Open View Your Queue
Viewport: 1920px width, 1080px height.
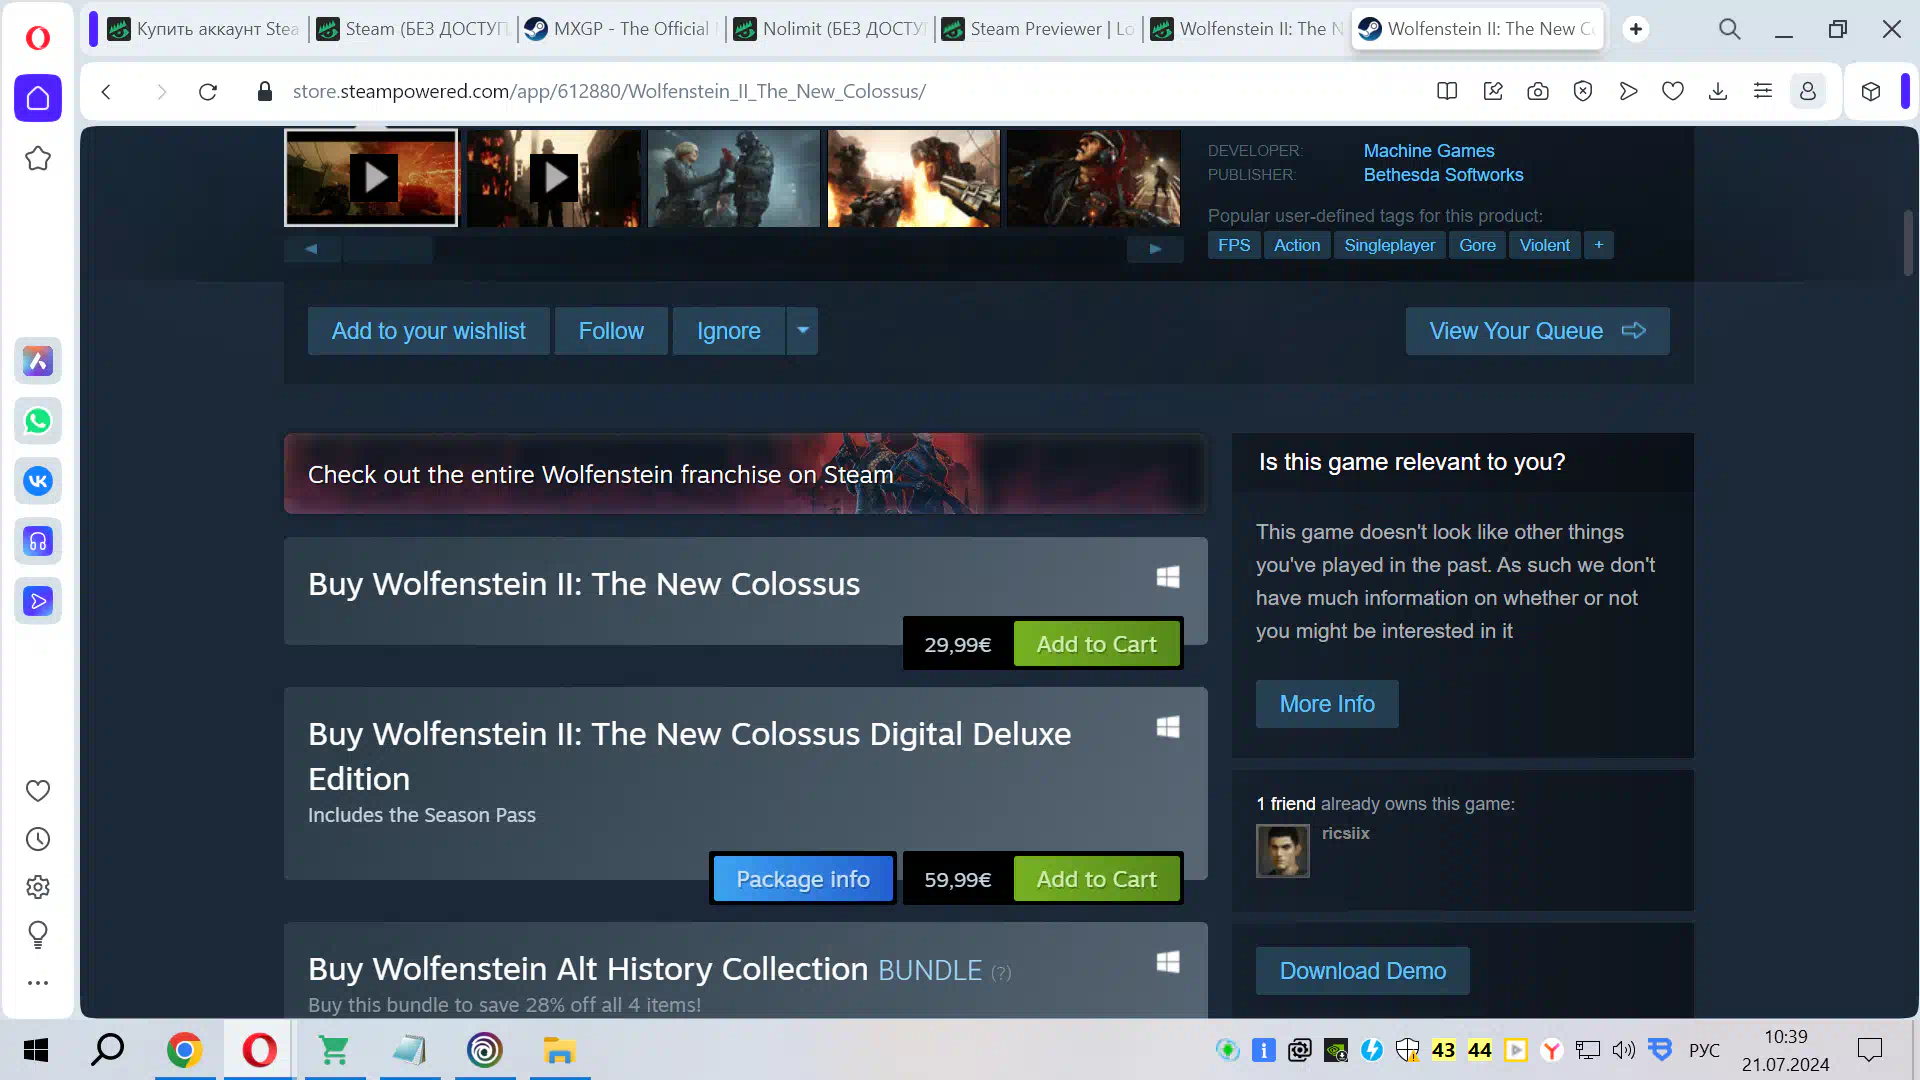(x=1537, y=331)
